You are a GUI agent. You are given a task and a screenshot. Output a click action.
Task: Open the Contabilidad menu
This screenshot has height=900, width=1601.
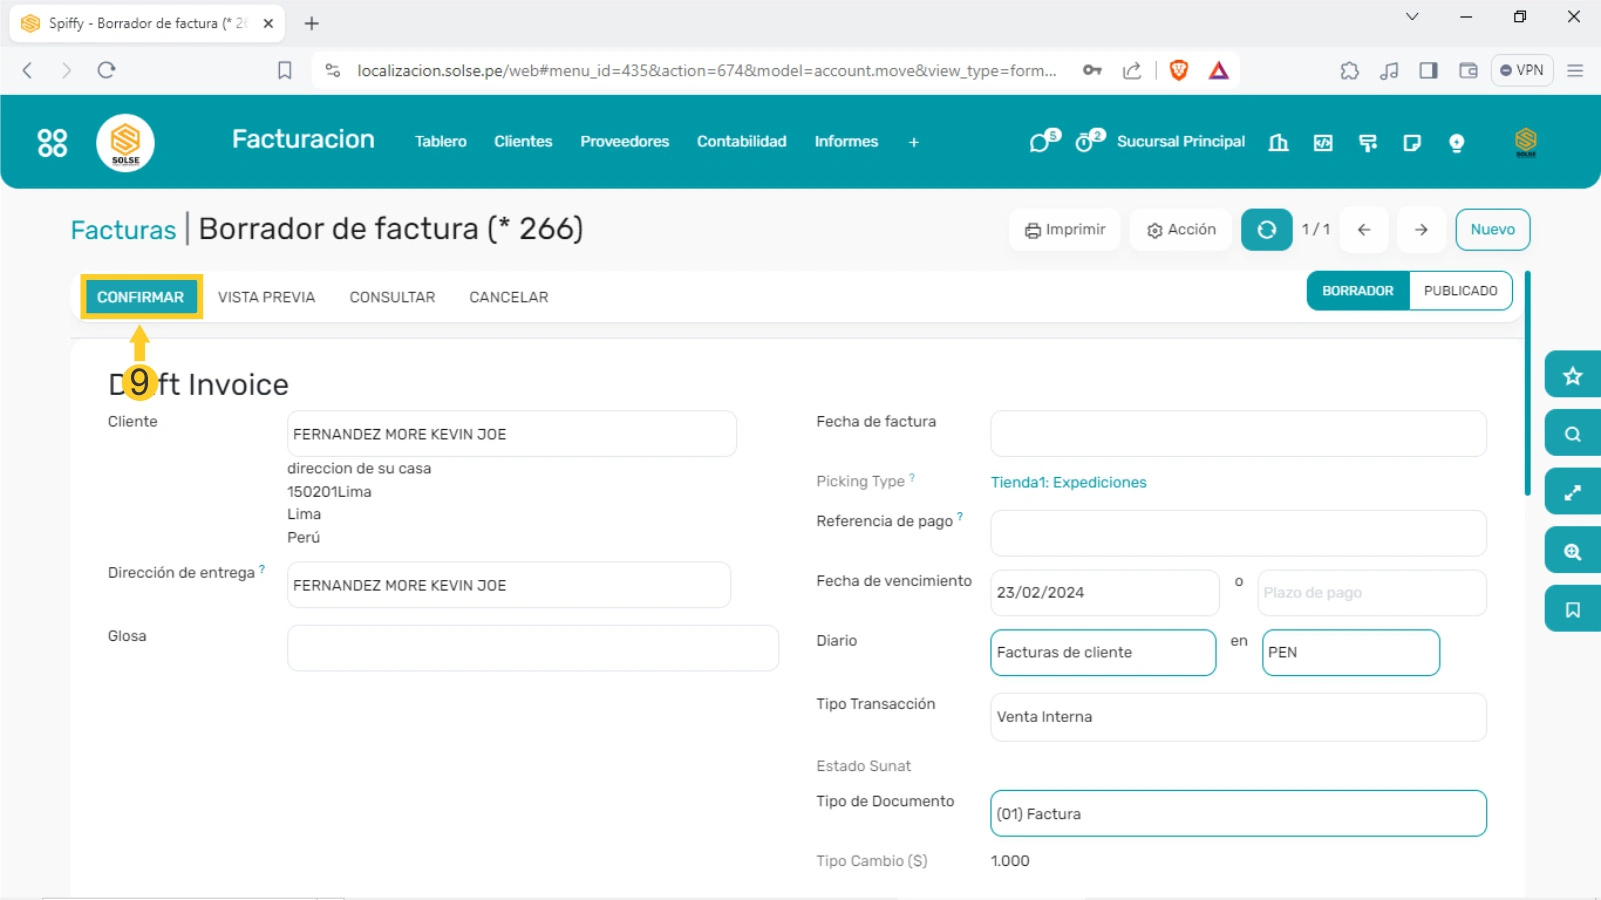tap(741, 142)
